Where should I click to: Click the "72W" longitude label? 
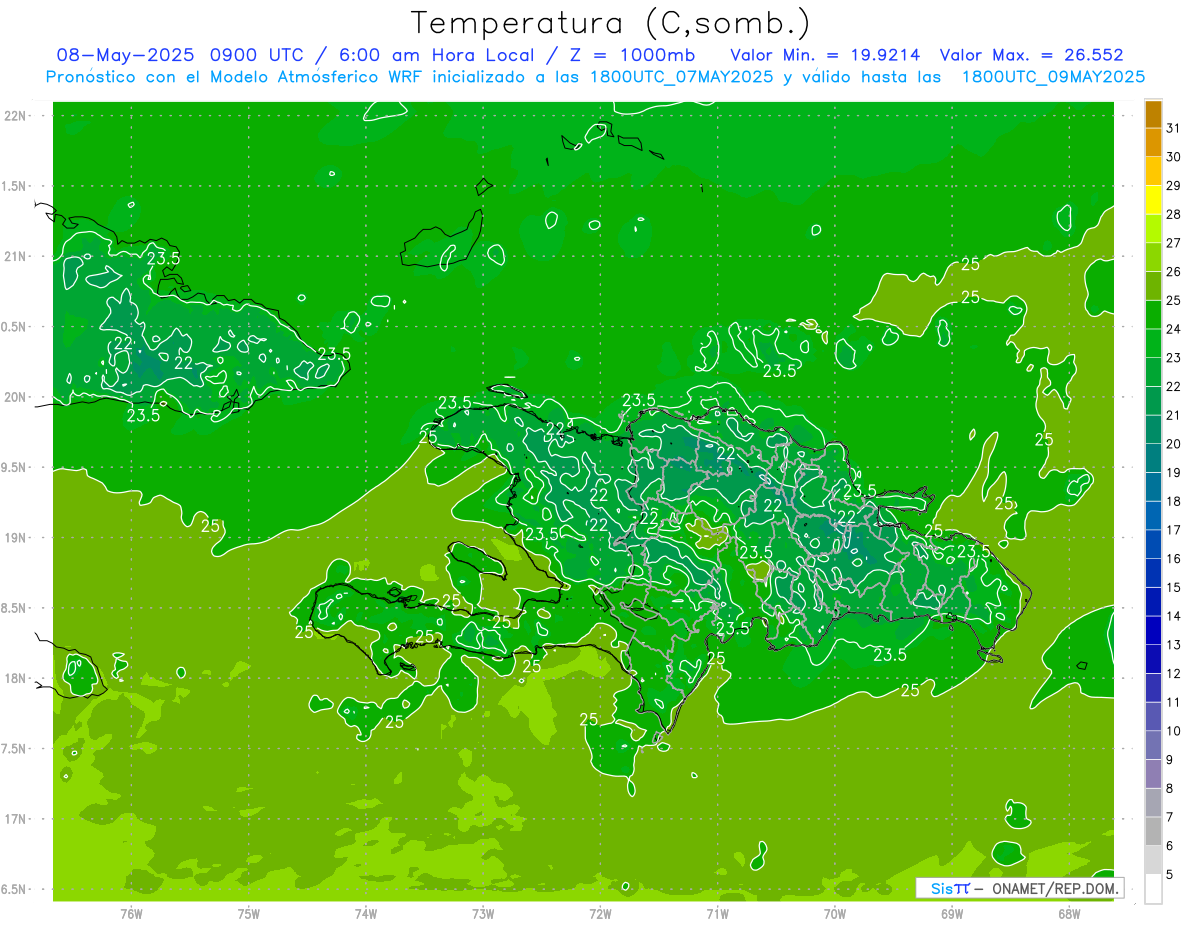coord(600,914)
